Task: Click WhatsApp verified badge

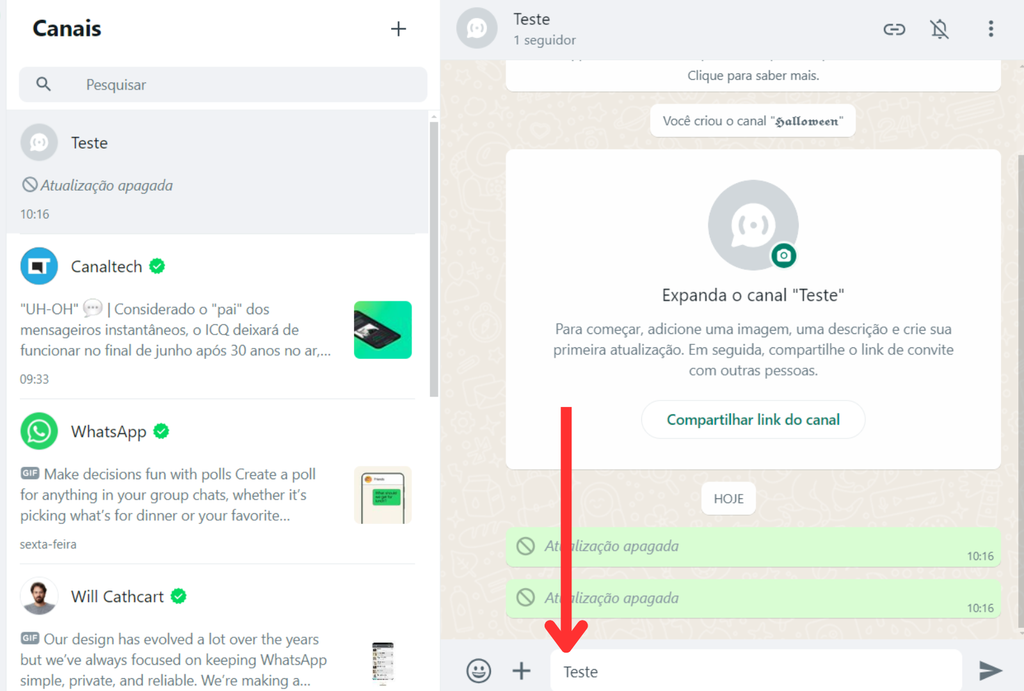Action: (x=161, y=432)
